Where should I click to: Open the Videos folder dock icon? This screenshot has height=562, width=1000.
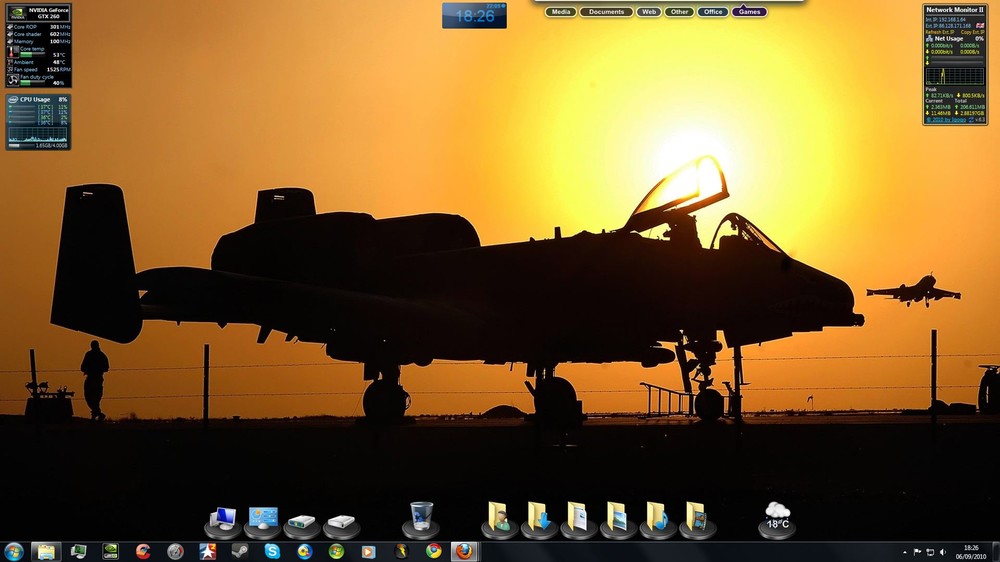(x=697, y=518)
